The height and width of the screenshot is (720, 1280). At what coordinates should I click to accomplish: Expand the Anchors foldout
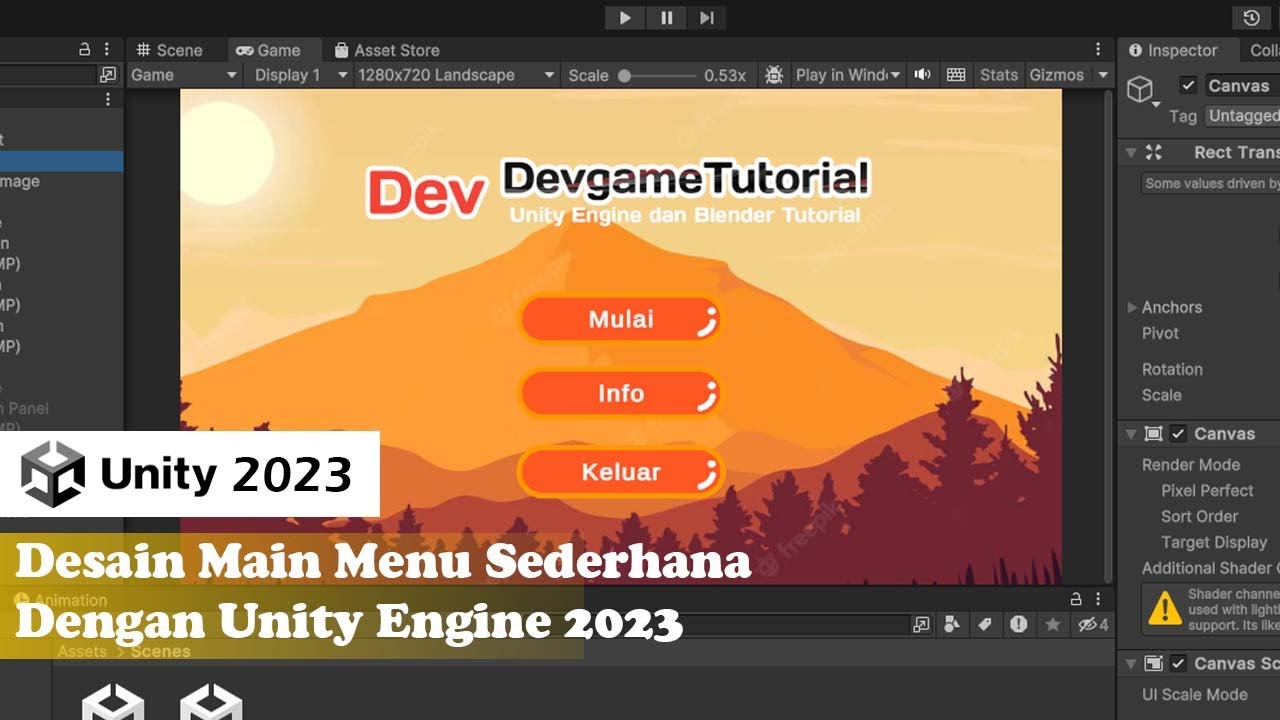point(1132,307)
